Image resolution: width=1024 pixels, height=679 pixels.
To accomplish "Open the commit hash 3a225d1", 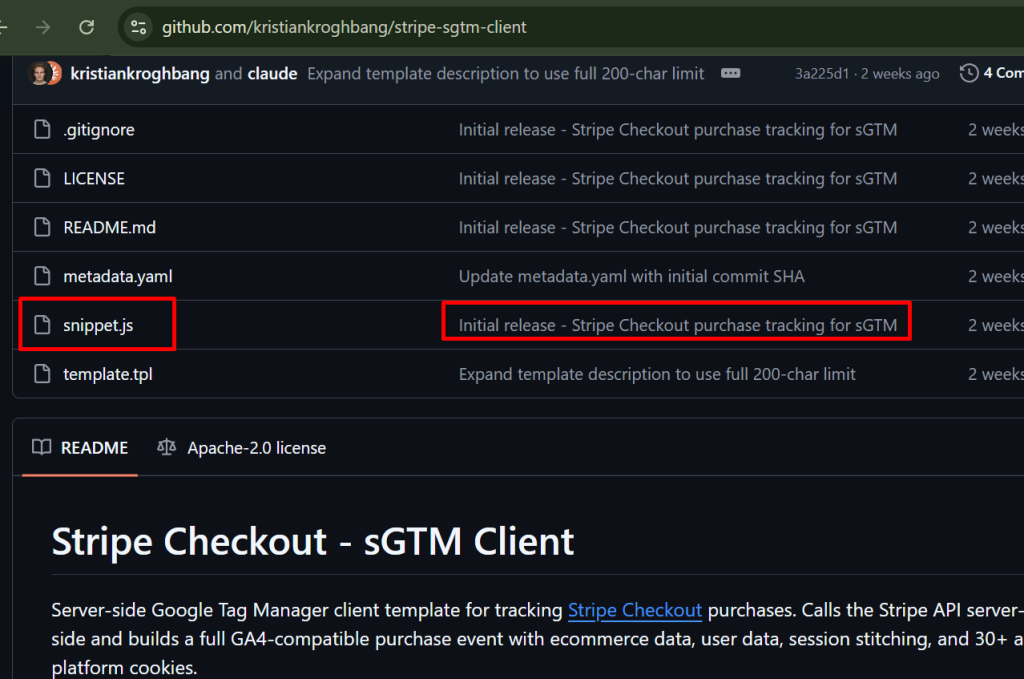I will (822, 74).
